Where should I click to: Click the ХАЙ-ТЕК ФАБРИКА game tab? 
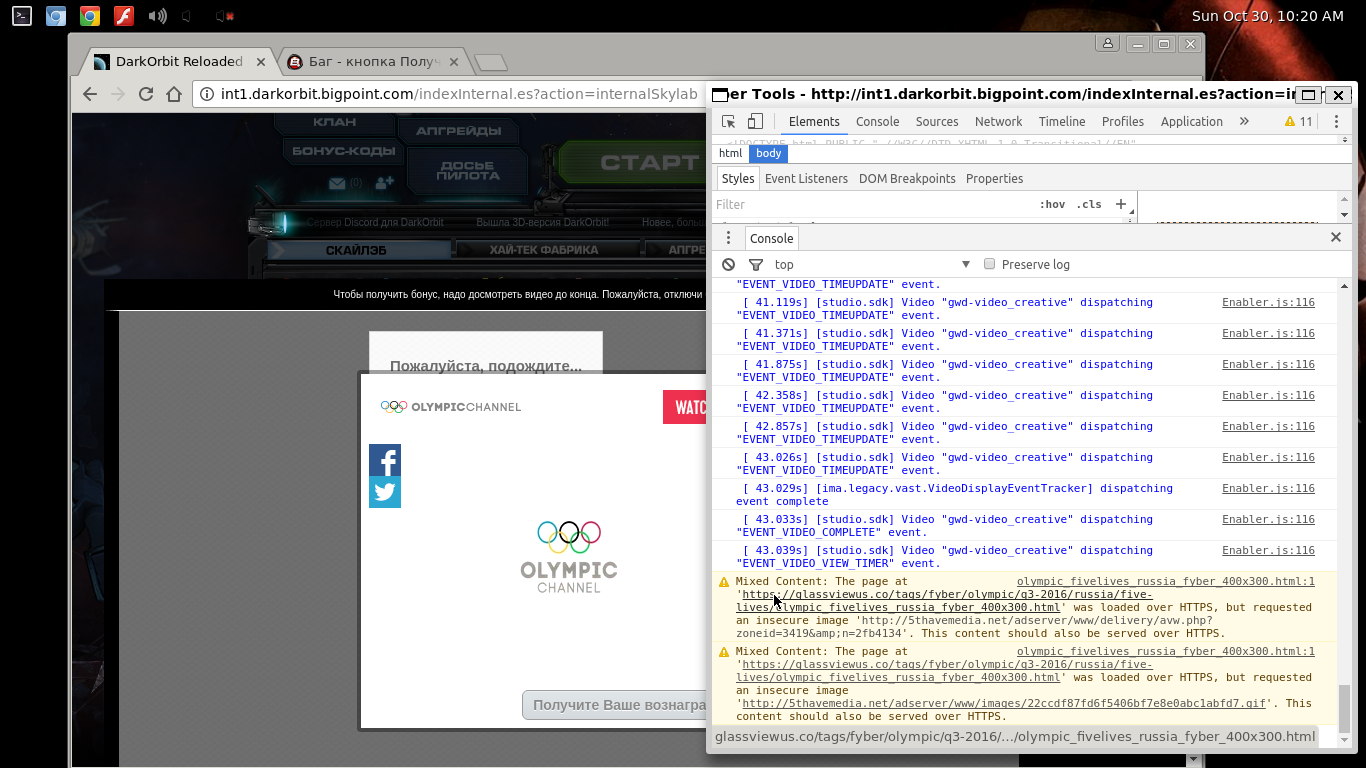pyautogui.click(x=543, y=250)
